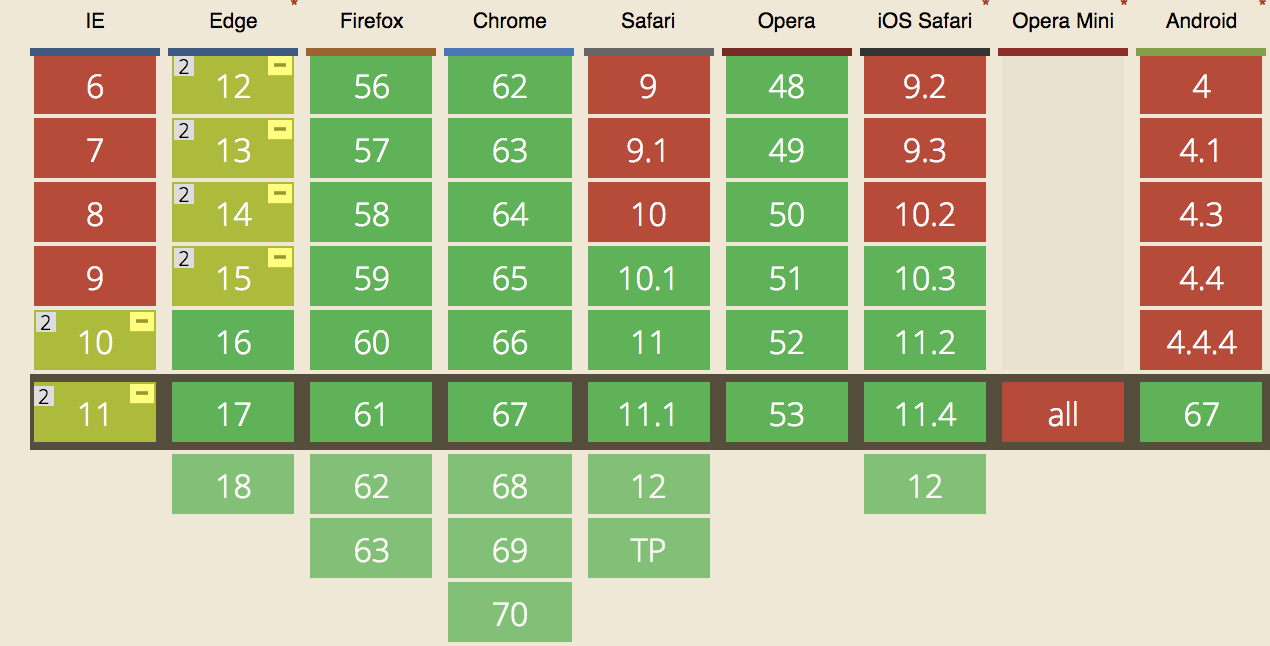
Task: Click the Chrome 70 version cell
Action: (x=510, y=612)
